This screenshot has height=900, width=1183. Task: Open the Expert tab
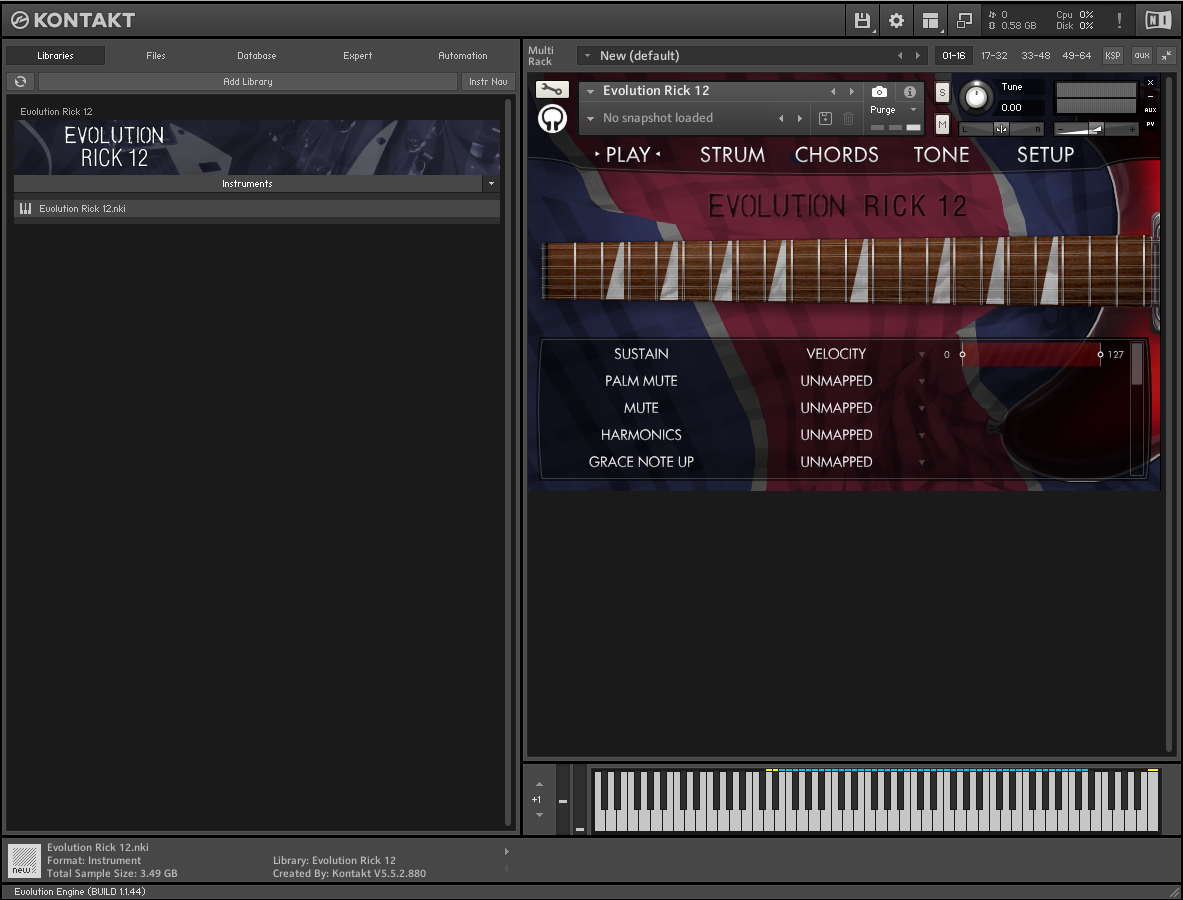click(x=358, y=56)
